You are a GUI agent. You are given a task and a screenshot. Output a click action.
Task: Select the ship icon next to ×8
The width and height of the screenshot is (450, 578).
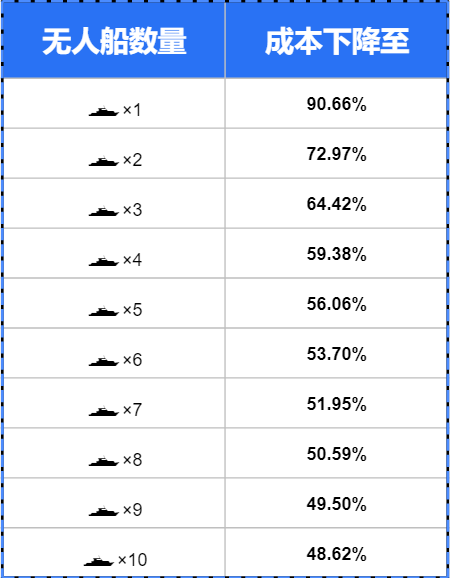[104, 461]
